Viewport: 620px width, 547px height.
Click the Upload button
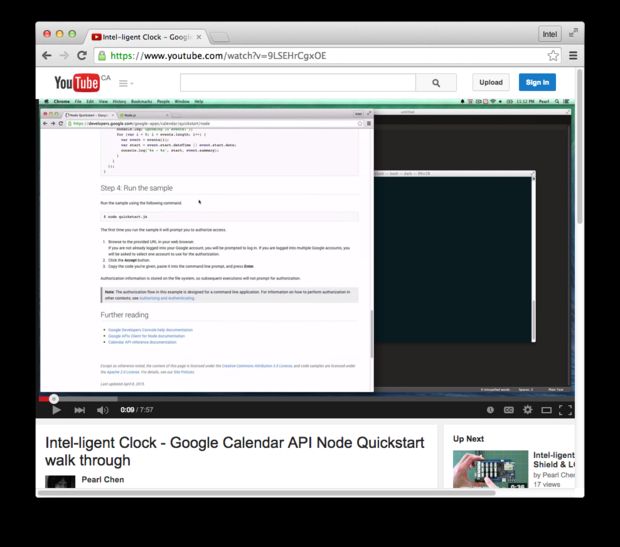click(491, 83)
